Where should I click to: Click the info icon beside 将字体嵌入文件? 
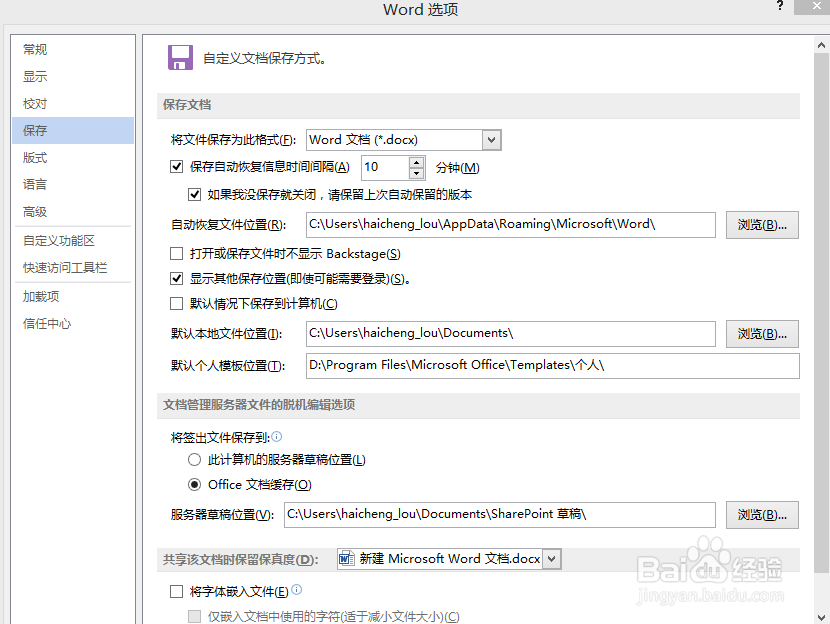(296, 590)
